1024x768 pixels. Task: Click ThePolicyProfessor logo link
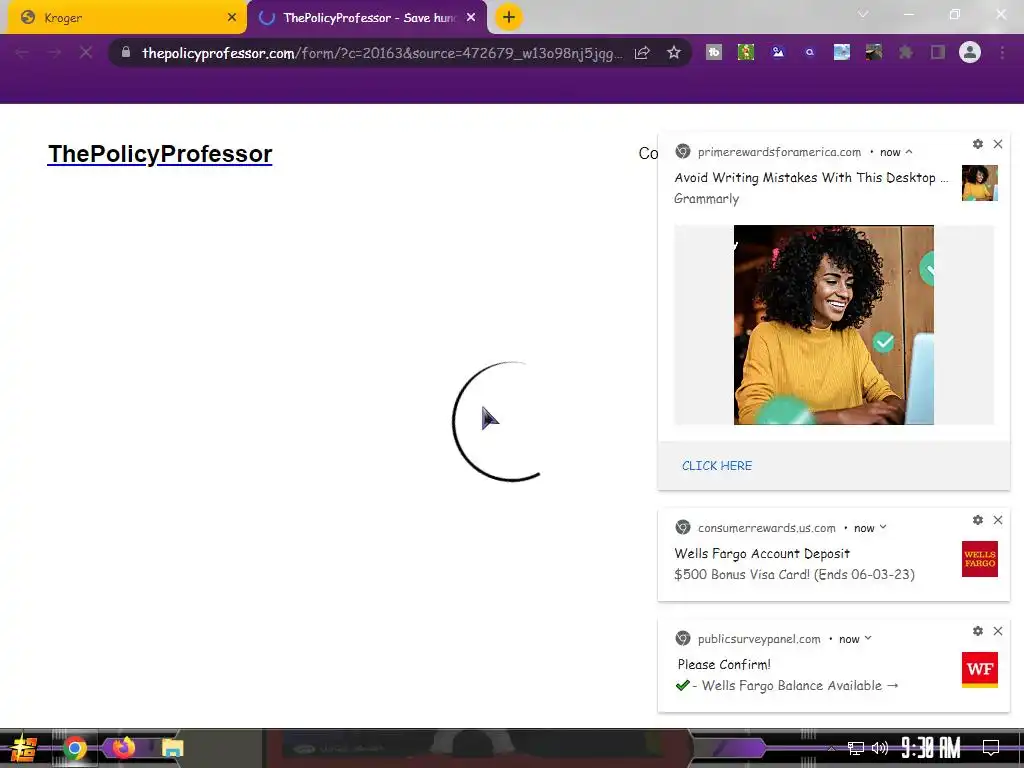click(160, 154)
